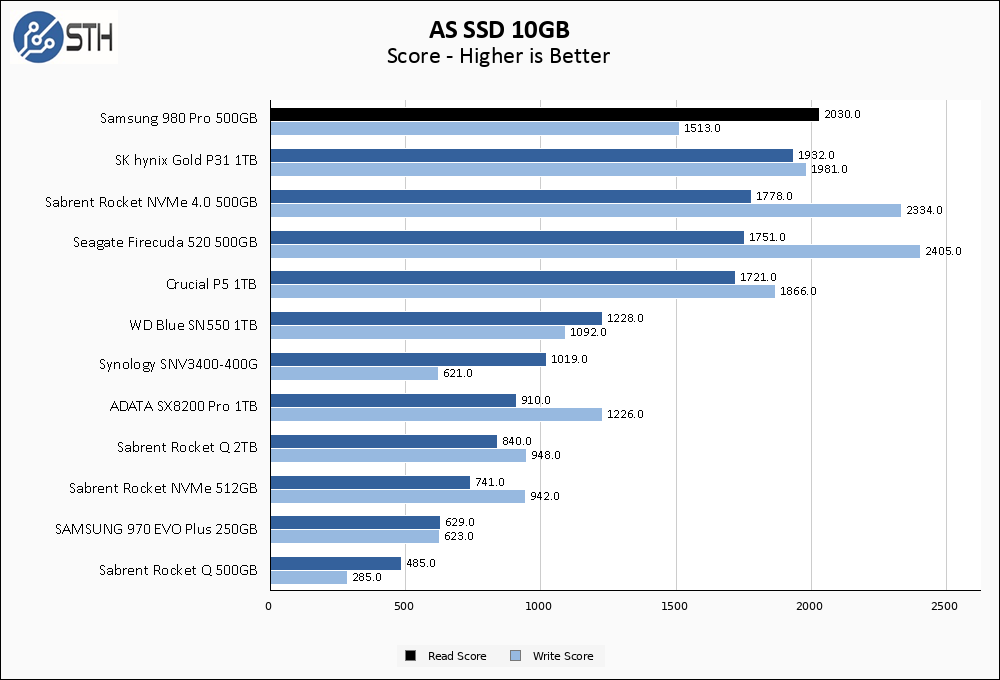The width and height of the screenshot is (1000, 680).
Task: Click the 2334.0 value label
Action: pos(924,210)
